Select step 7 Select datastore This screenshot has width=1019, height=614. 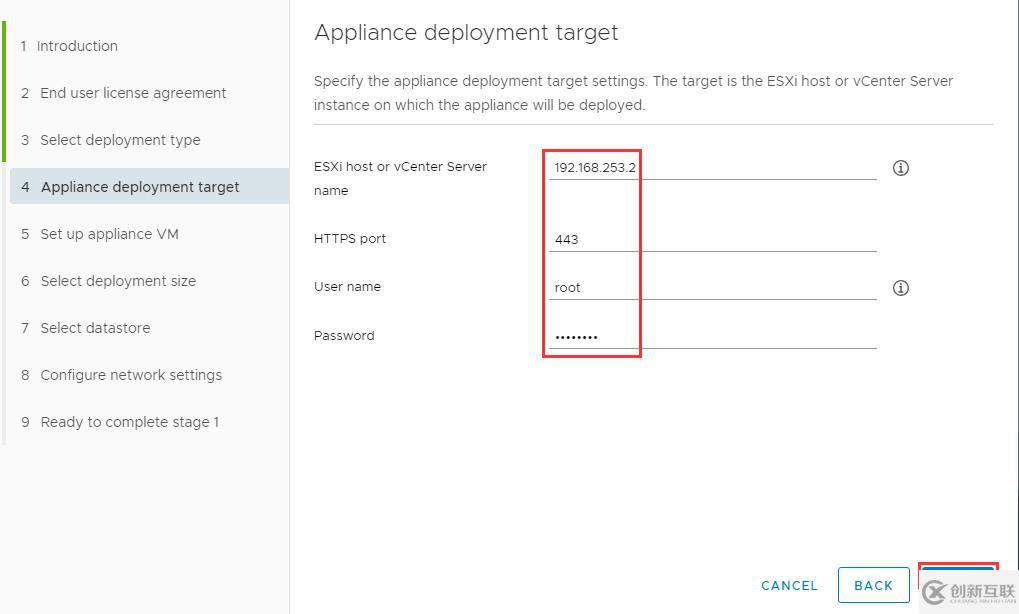click(x=86, y=328)
